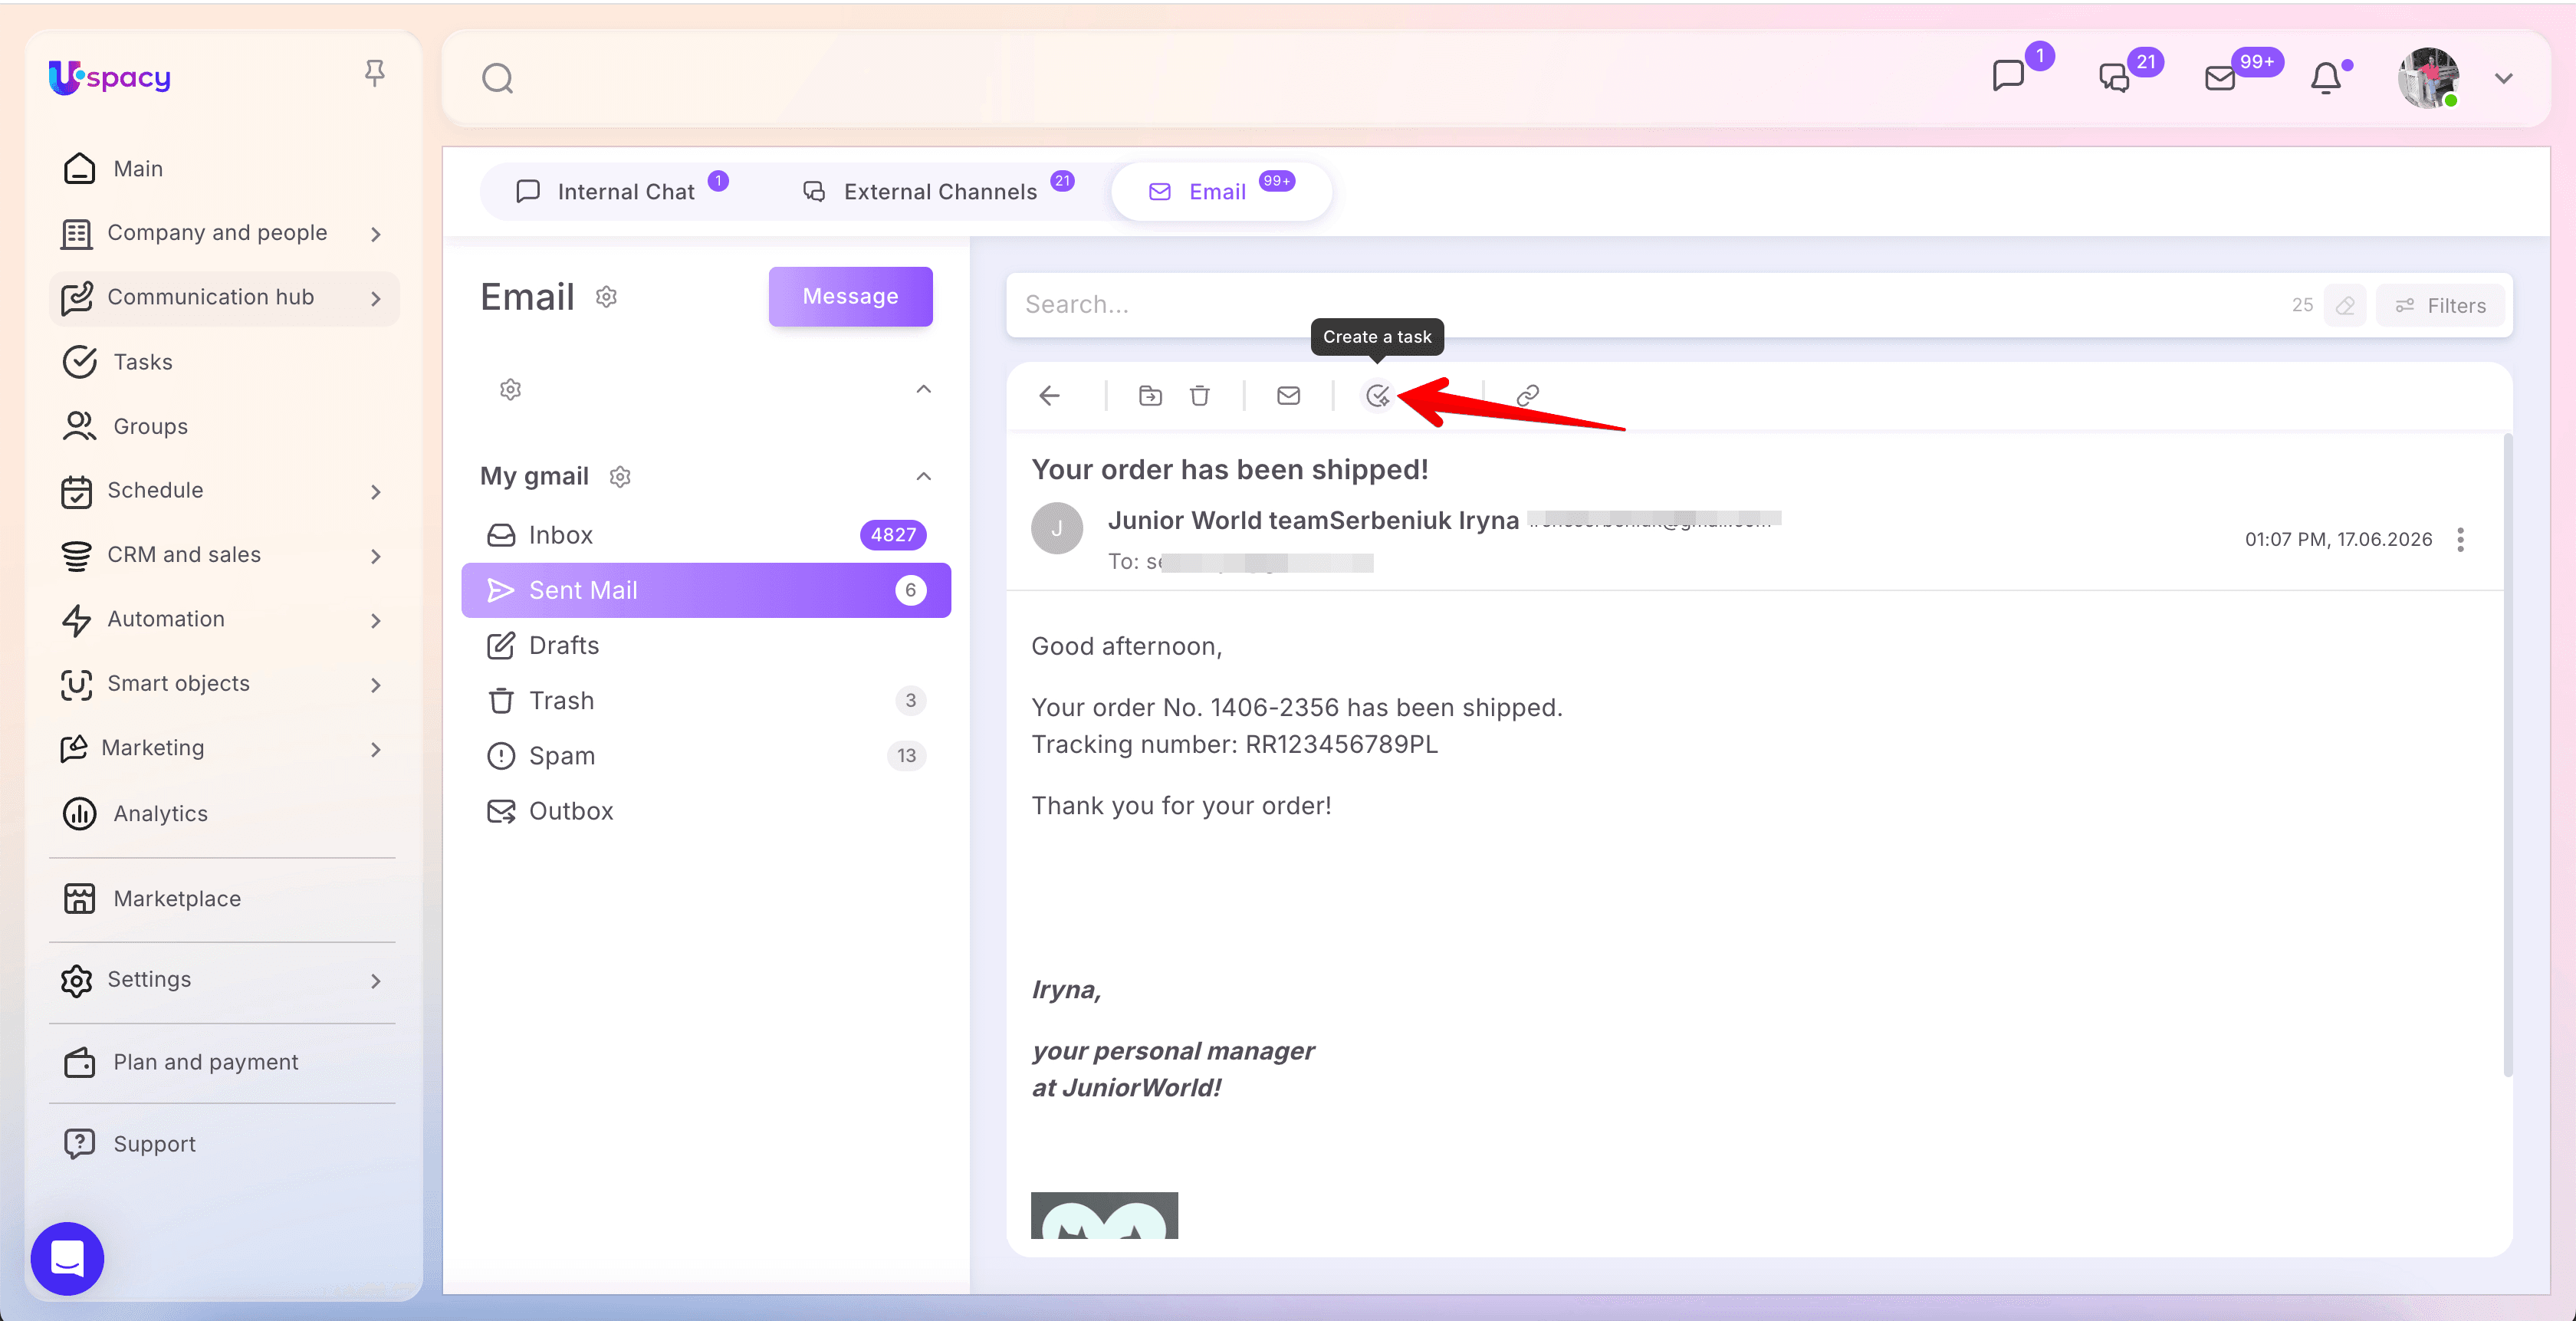The width and height of the screenshot is (2576, 1321).
Task: Expand the profile dropdown chevron
Action: [2504, 78]
